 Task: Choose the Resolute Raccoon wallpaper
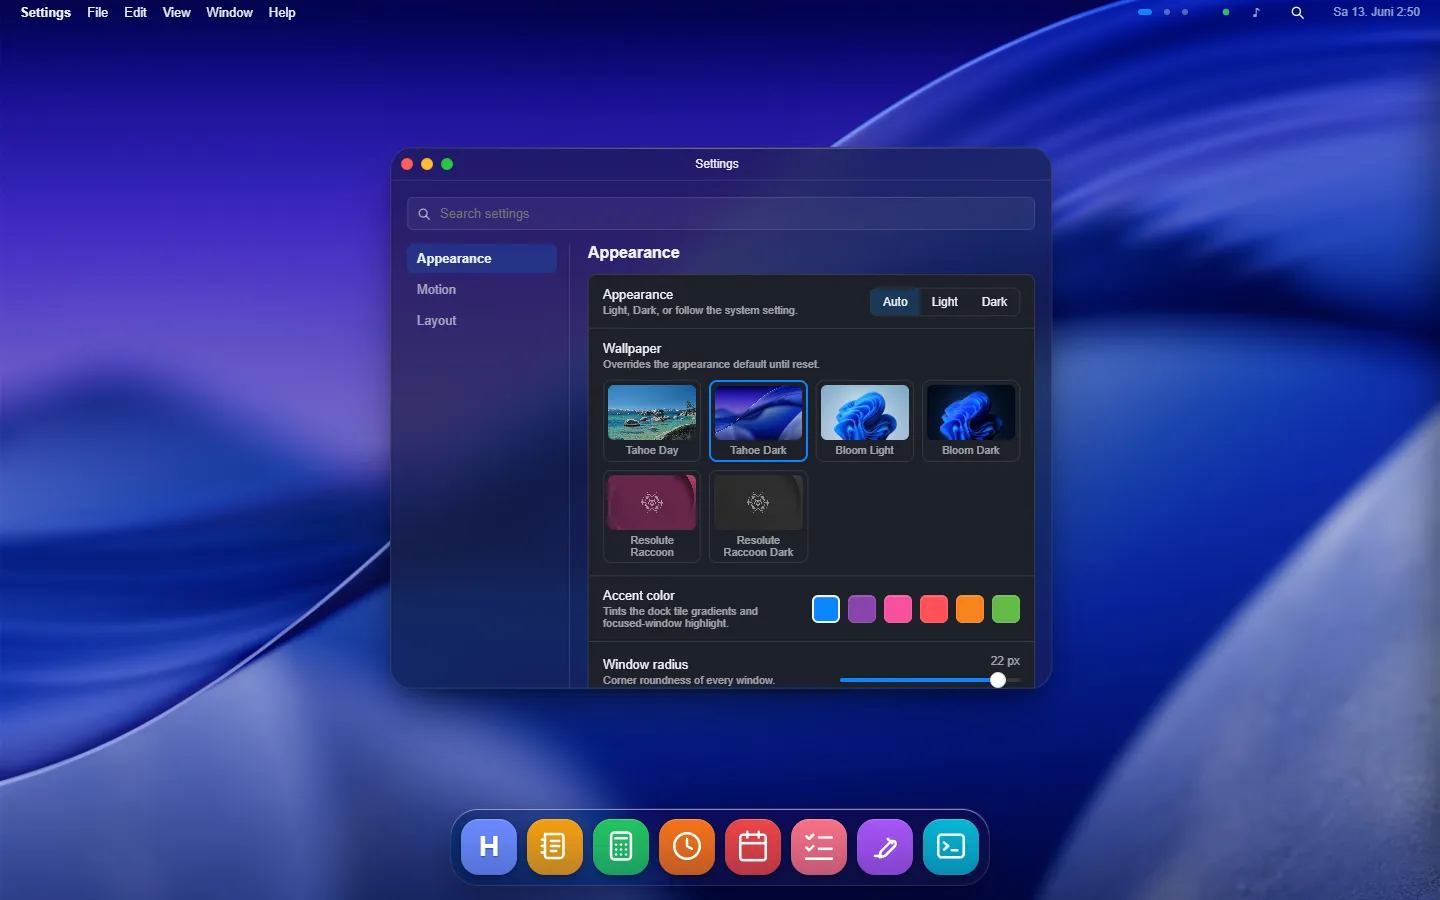pyautogui.click(x=652, y=517)
